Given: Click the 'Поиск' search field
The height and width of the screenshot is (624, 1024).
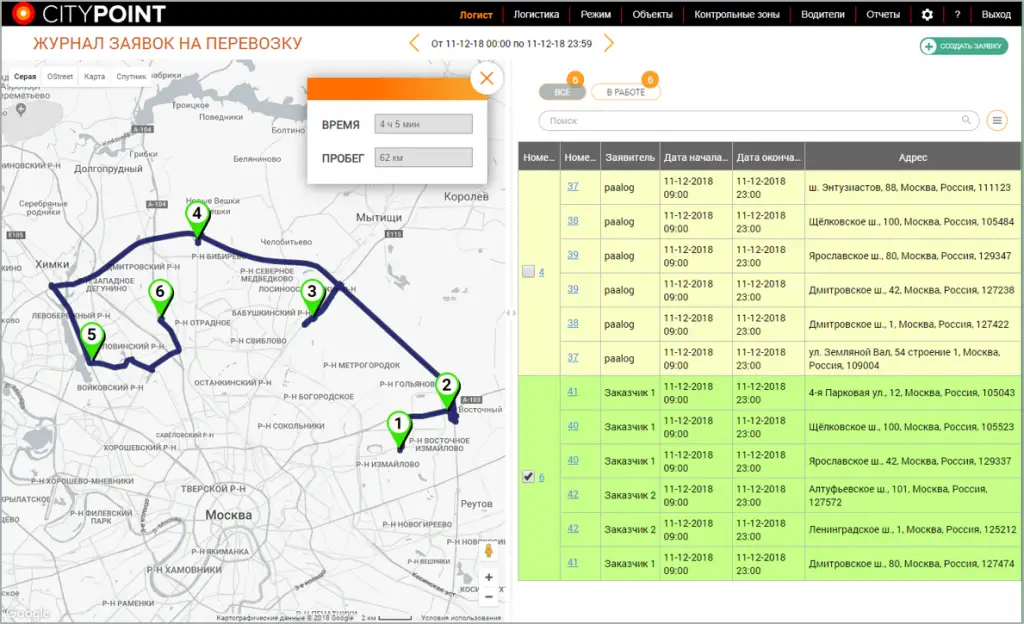Looking at the screenshot, I should pyautogui.click(x=750, y=120).
